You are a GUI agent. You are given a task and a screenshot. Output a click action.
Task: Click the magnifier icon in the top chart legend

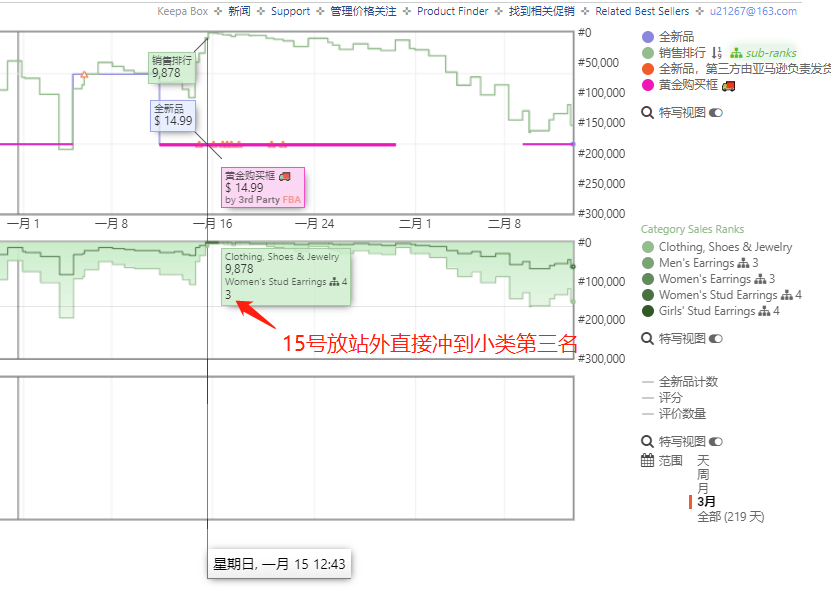pyautogui.click(x=647, y=113)
